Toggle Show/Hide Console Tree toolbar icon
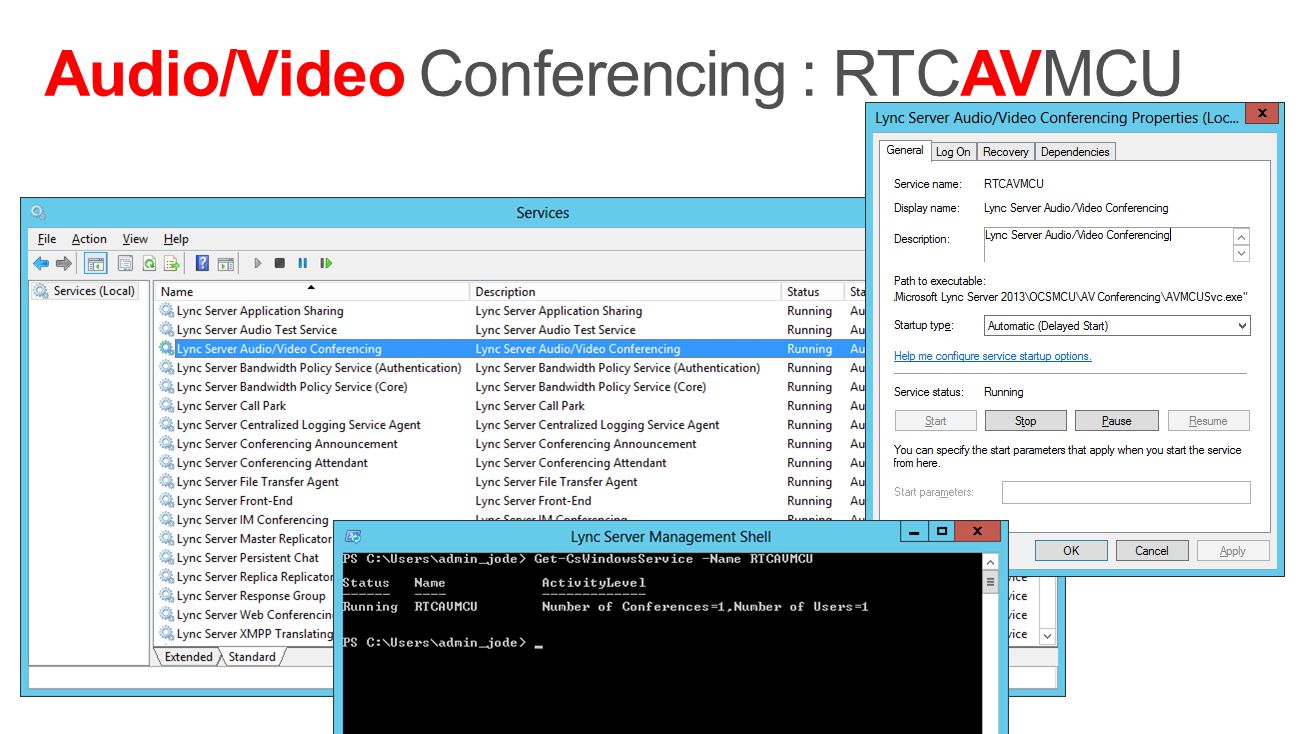The image size is (1305, 734). click(96, 264)
